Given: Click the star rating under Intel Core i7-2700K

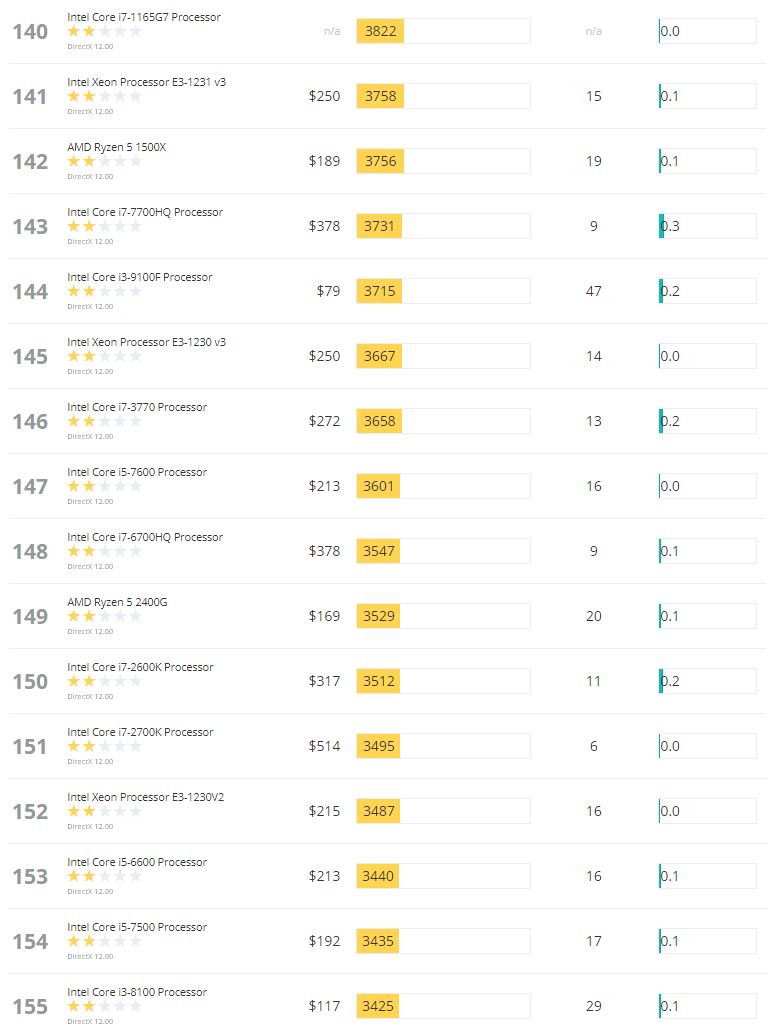Looking at the screenshot, I should (104, 747).
